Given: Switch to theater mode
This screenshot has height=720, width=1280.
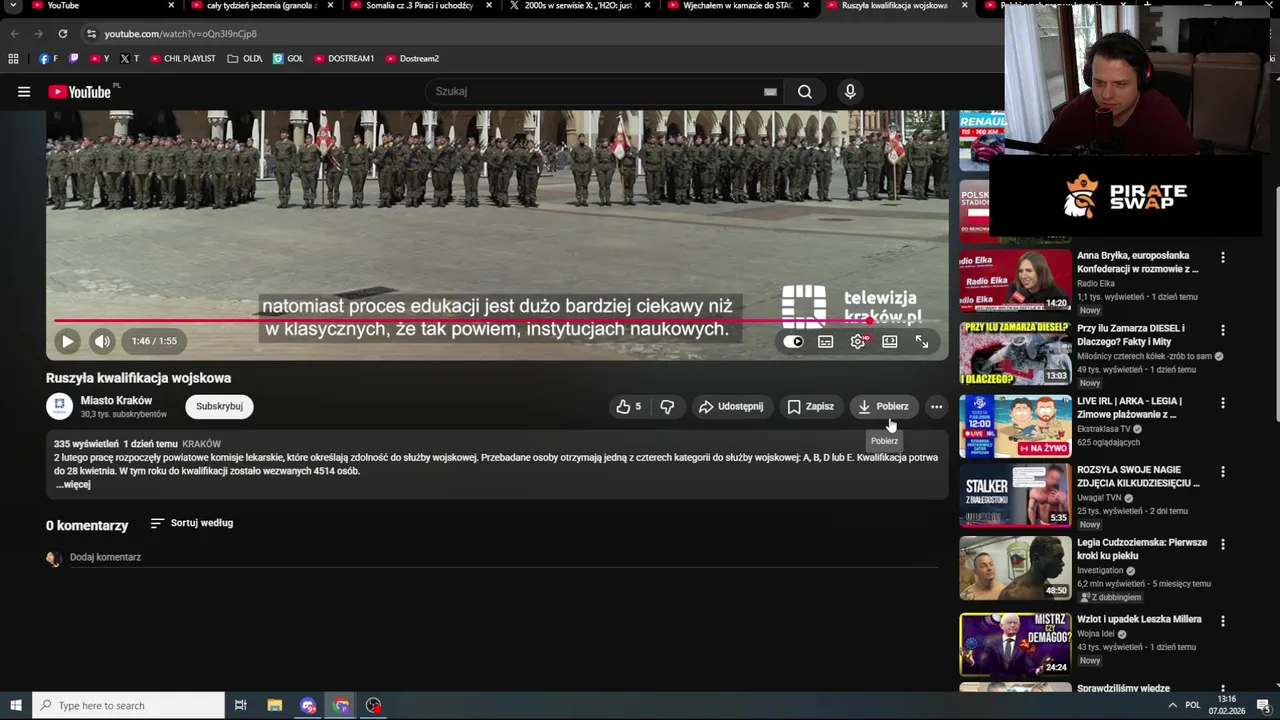Looking at the screenshot, I should tap(890, 341).
